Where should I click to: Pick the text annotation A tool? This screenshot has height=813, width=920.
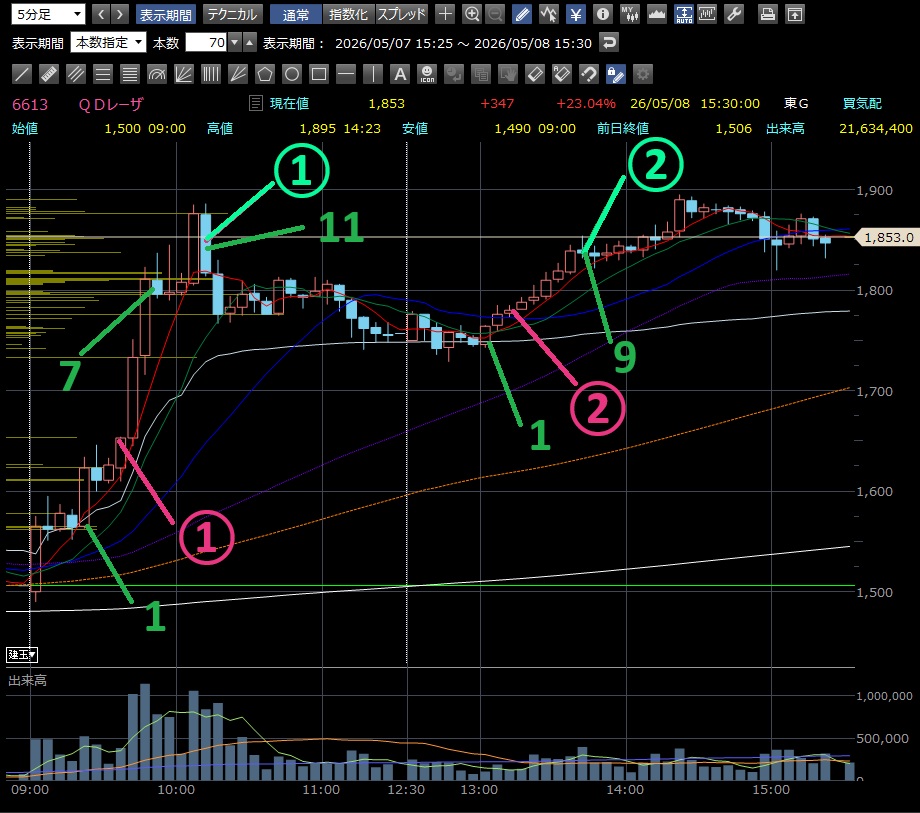coord(400,74)
